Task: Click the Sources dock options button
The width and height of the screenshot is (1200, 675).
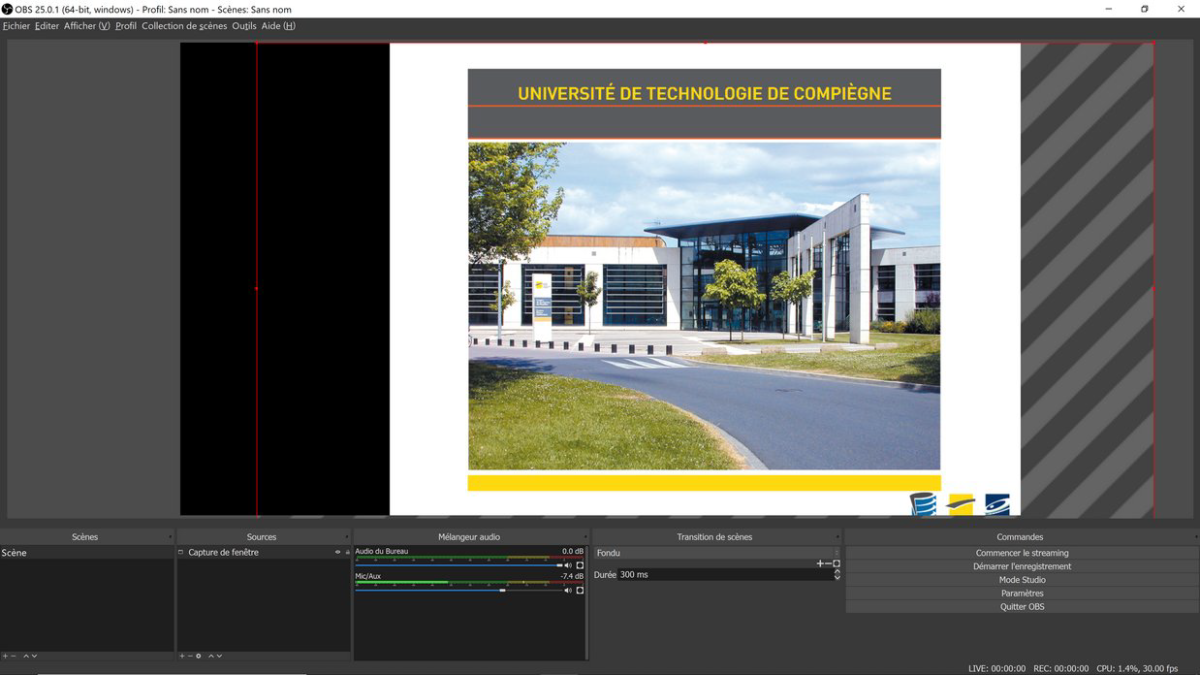Action: coord(347,537)
